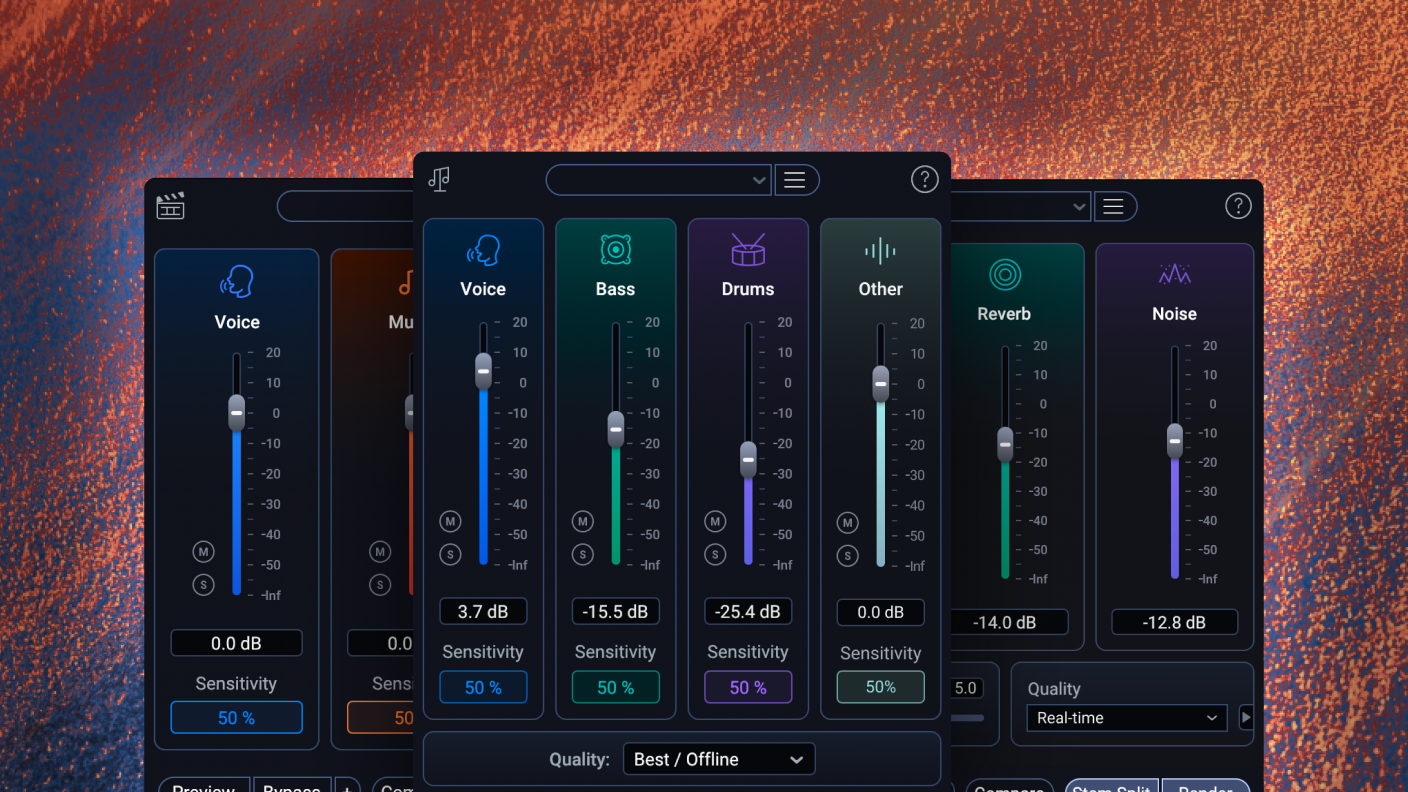Click the film clapperboard icon in left panel
Viewport: 1408px width, 792px height.
(x=171, y=206)
